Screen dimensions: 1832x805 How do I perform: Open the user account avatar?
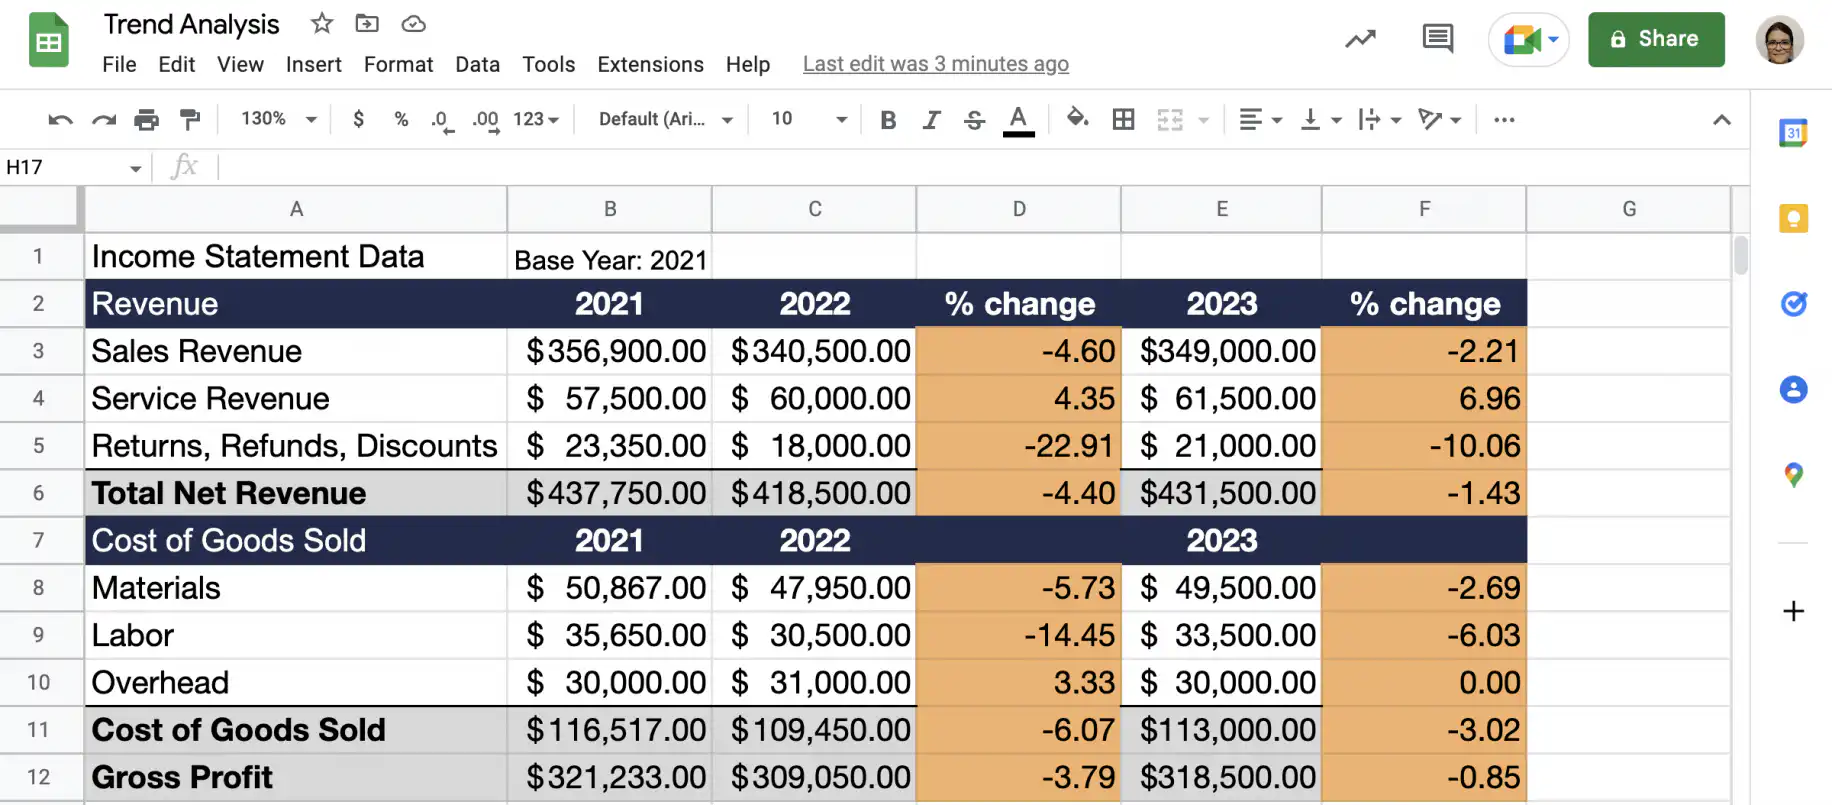1780,40
